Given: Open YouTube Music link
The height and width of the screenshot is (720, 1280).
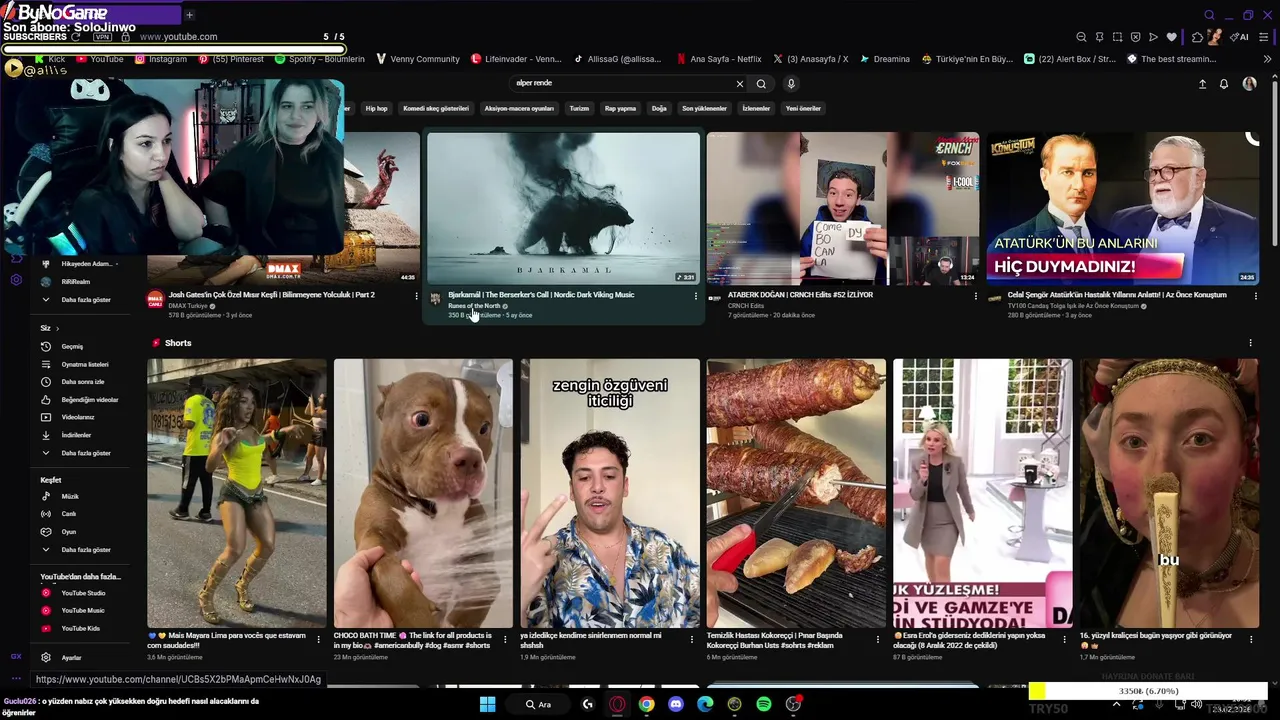Looking at the screenshot, I should point(83,610).
